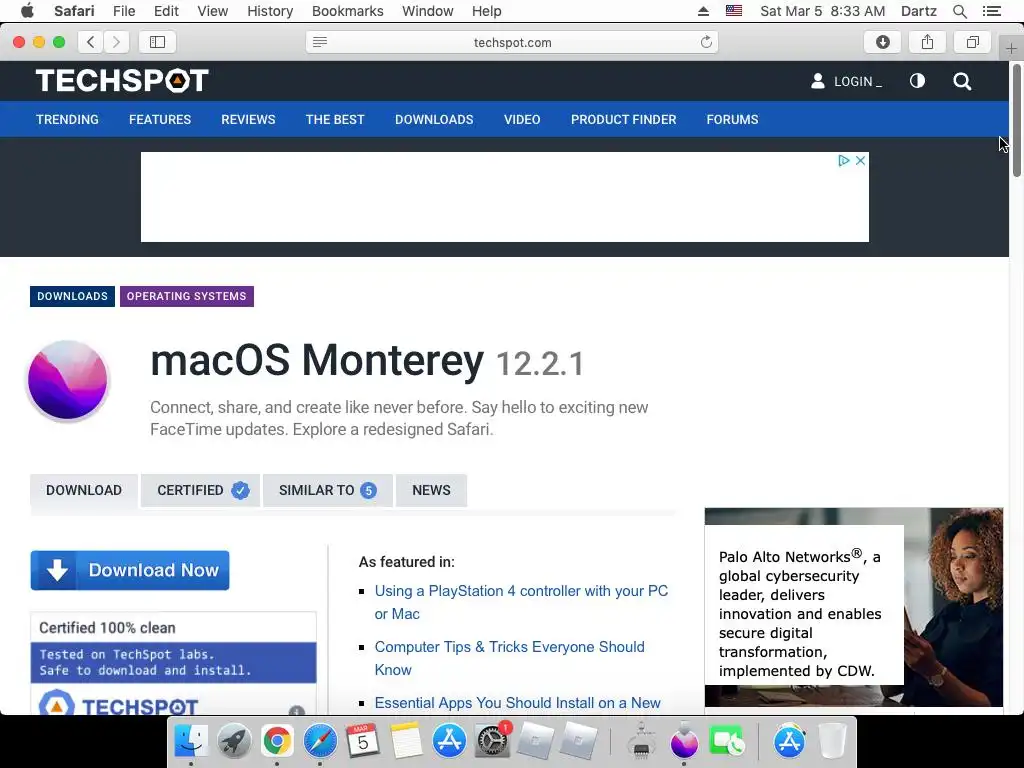
Task: Open the Safari menu
Action: pos(74,11)
